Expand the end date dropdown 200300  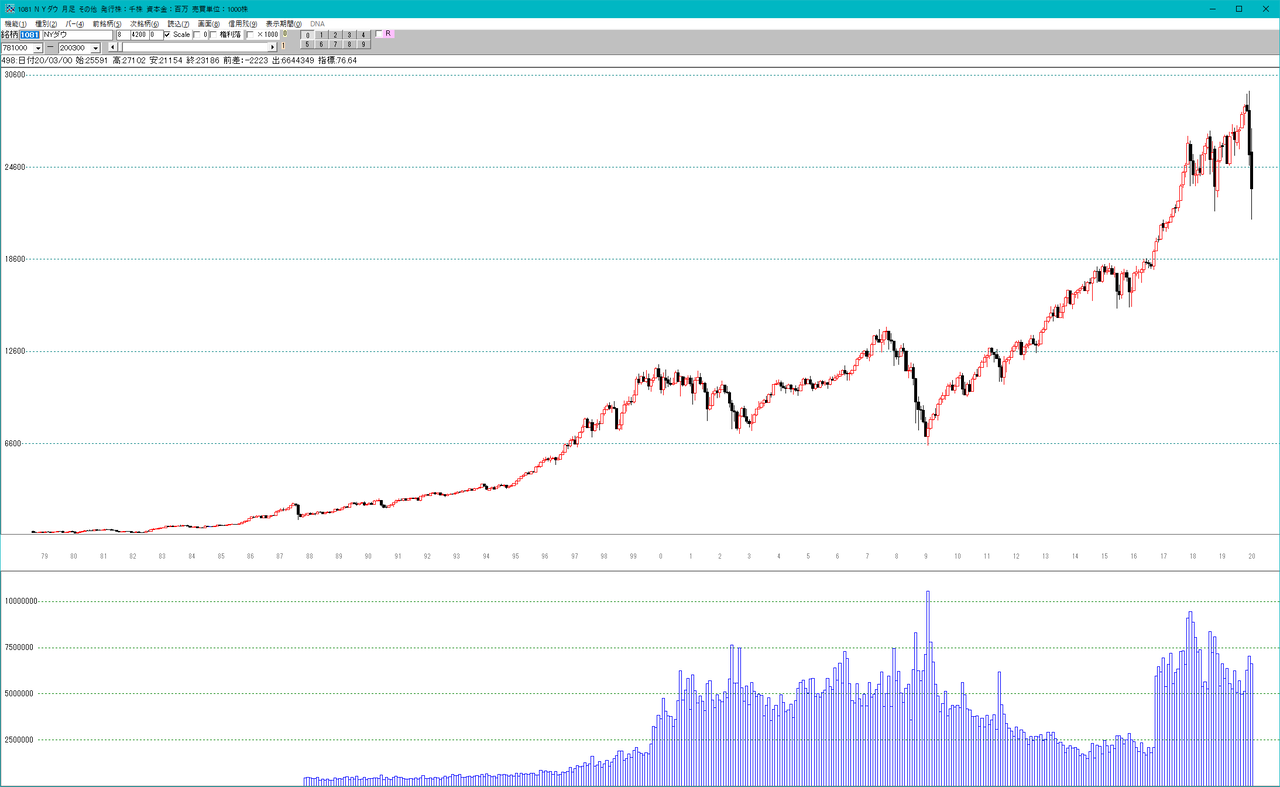96,47
